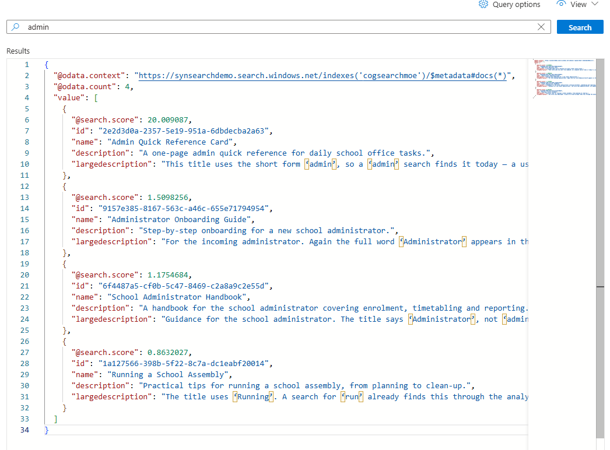Click the blue Search button

click(x=580, y=27)
